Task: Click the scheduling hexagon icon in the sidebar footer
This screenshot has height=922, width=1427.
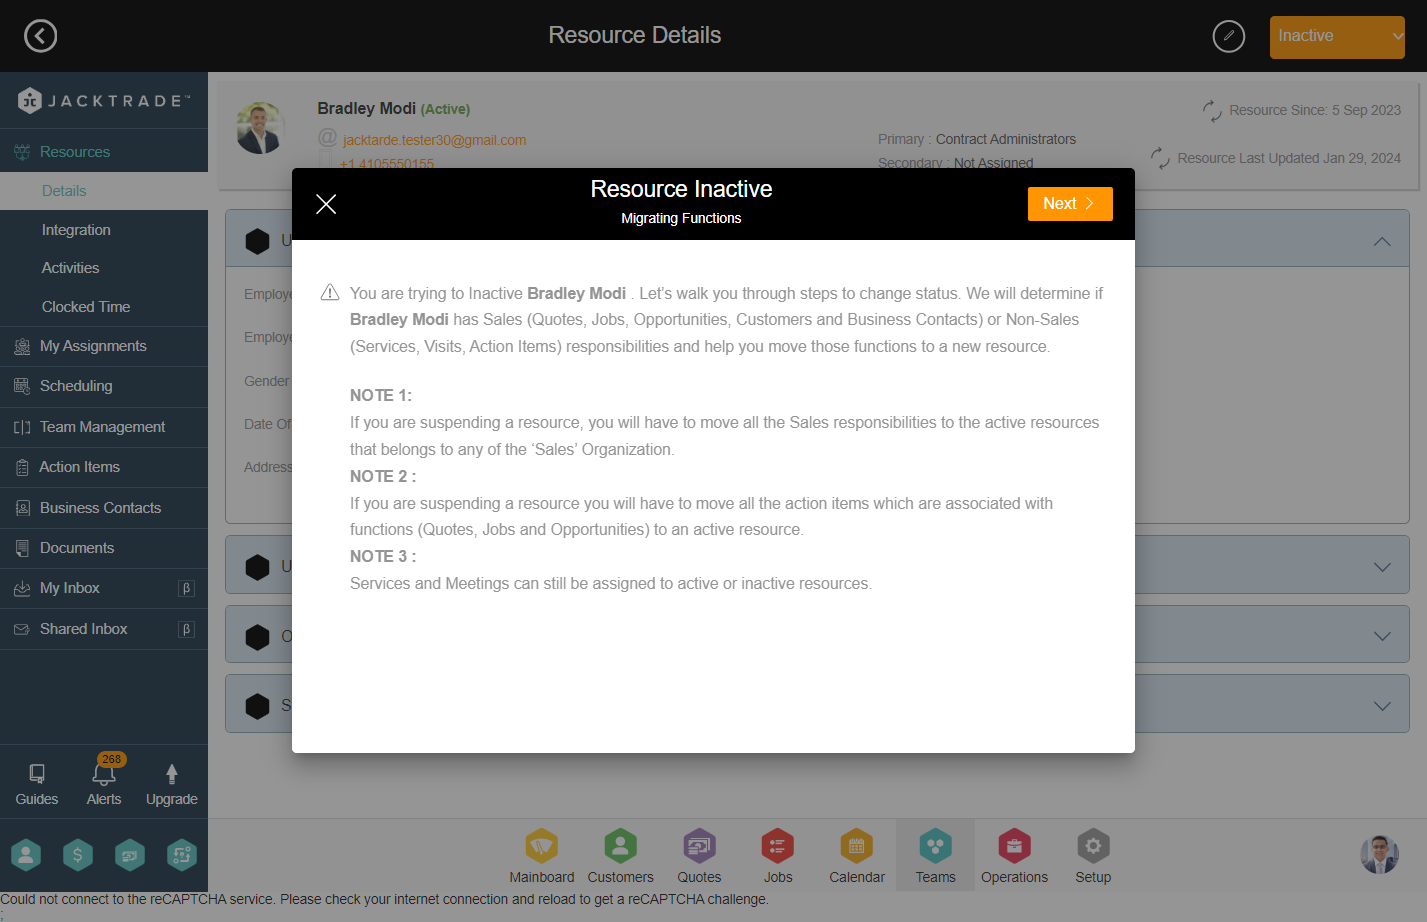Action: pyautogui.click(x=181, y=855)
